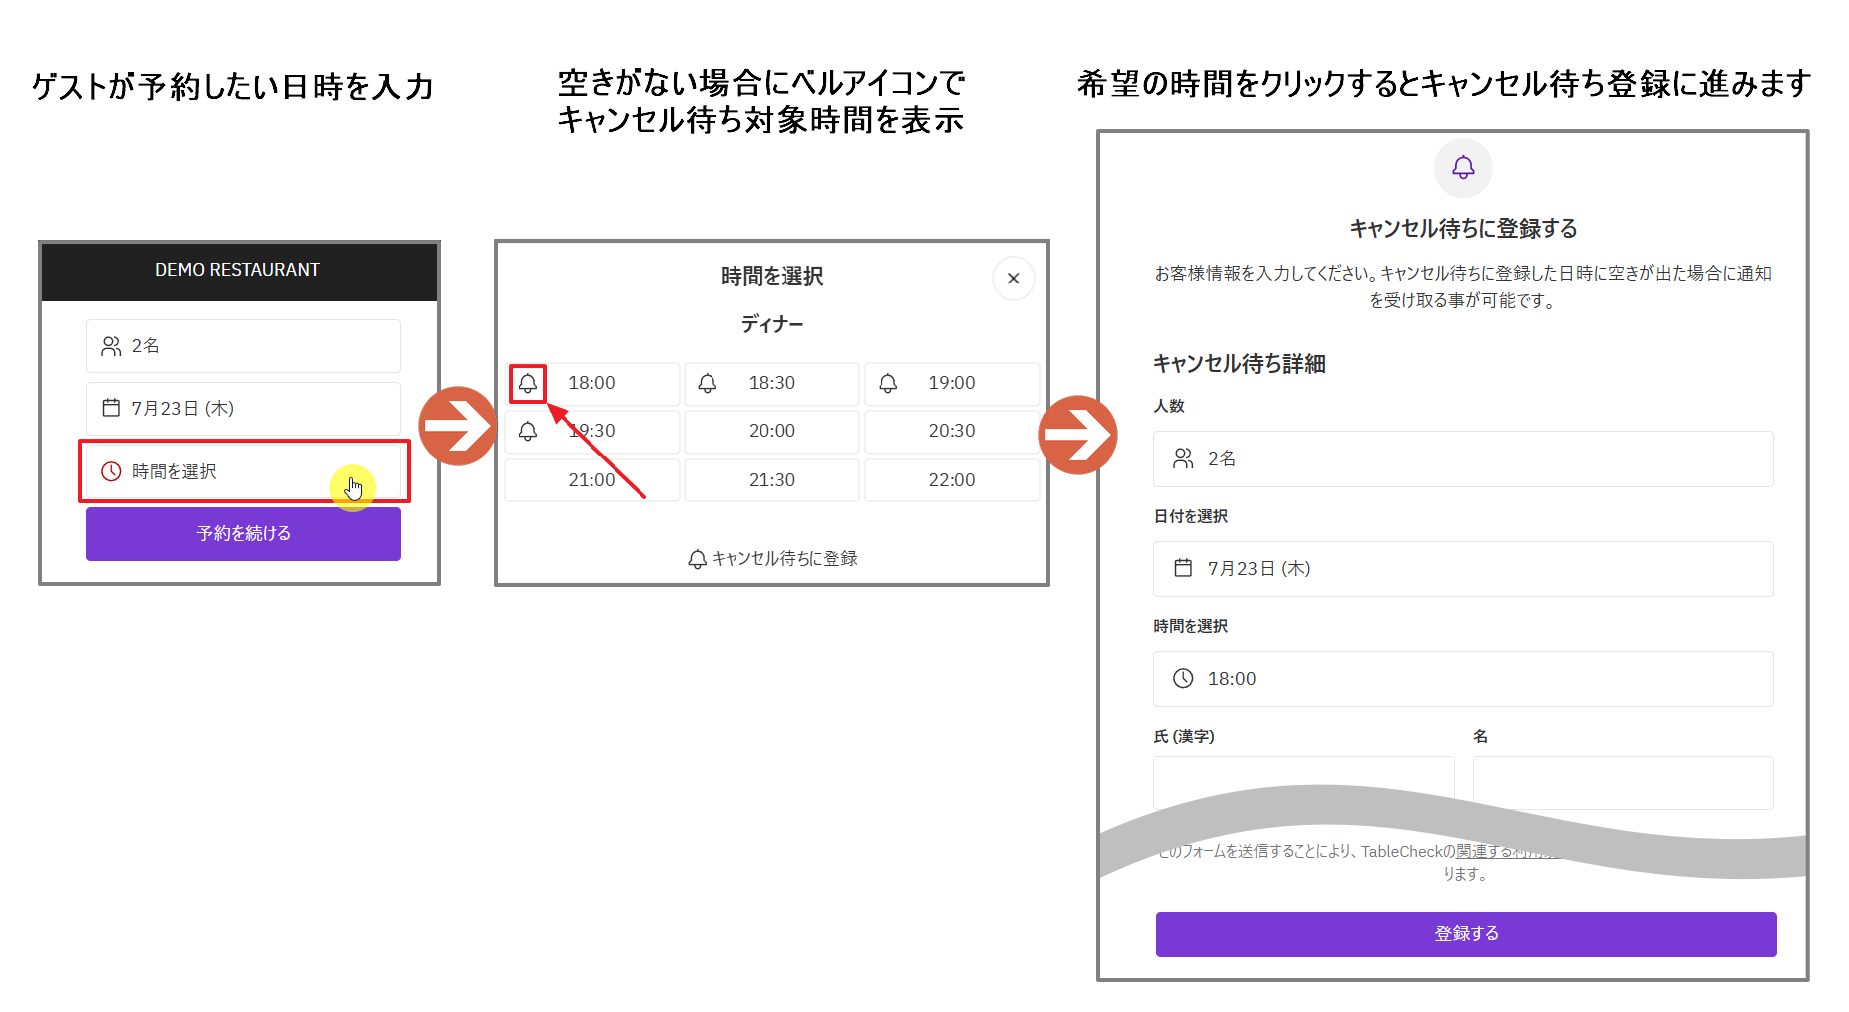Image resolution: width=1849 pixels, height=1012 pixels.
Task: Choose the 22:00 time slot
Action: (x=952, y=480)
